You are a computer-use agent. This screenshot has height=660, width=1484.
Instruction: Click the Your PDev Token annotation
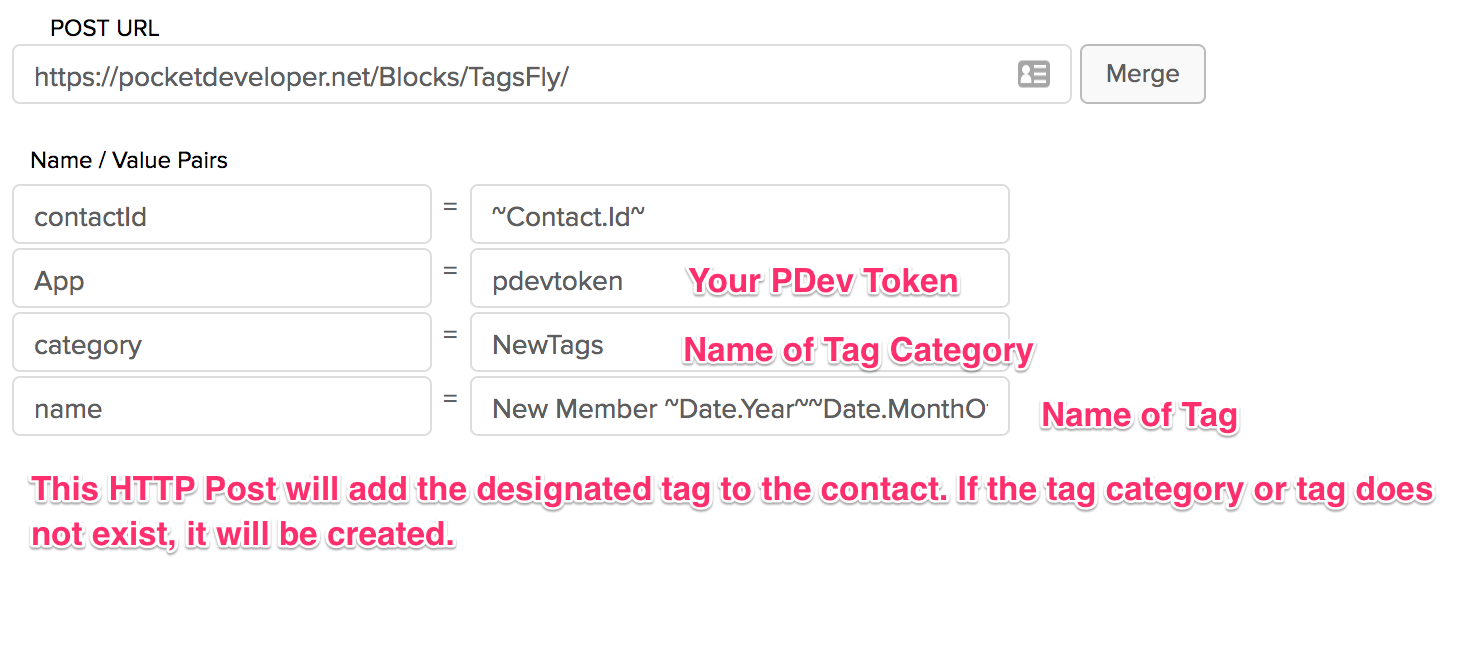(824, 281)
